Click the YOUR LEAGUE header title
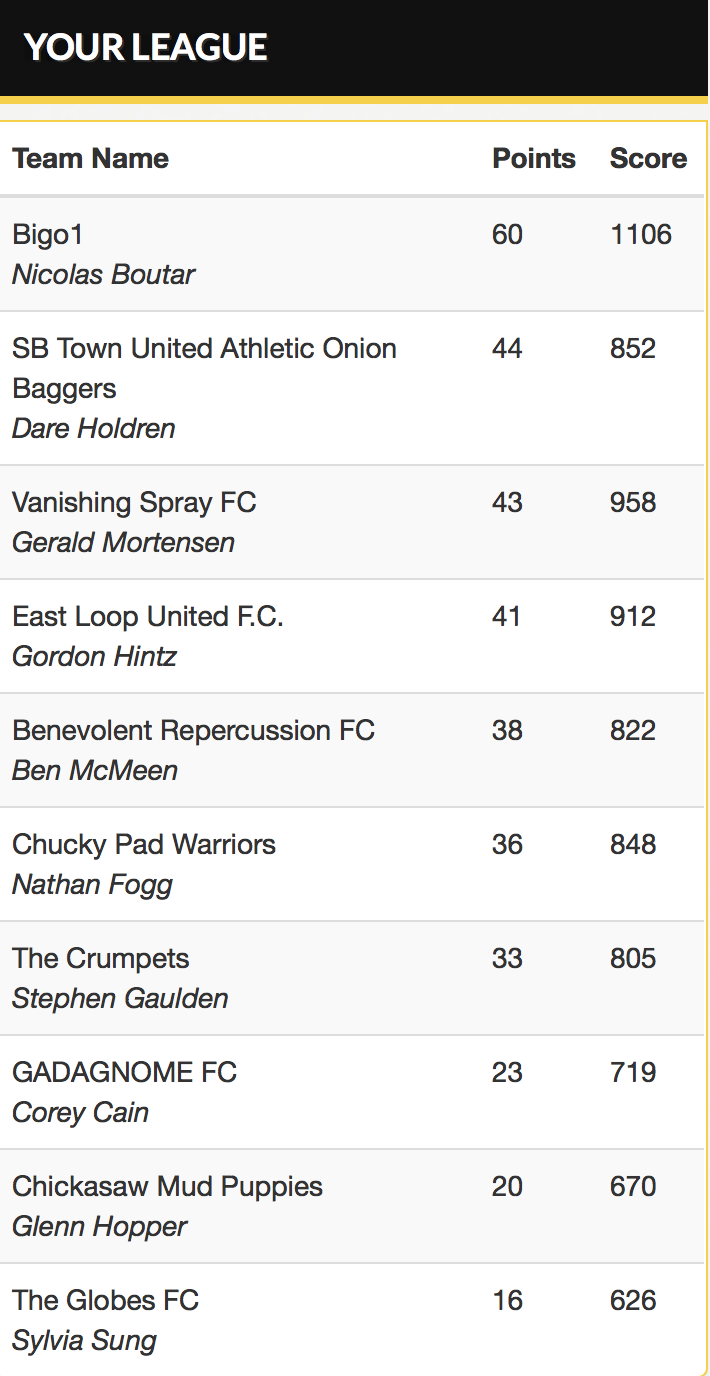This screenshot has width=710, height=1376. 146,47
